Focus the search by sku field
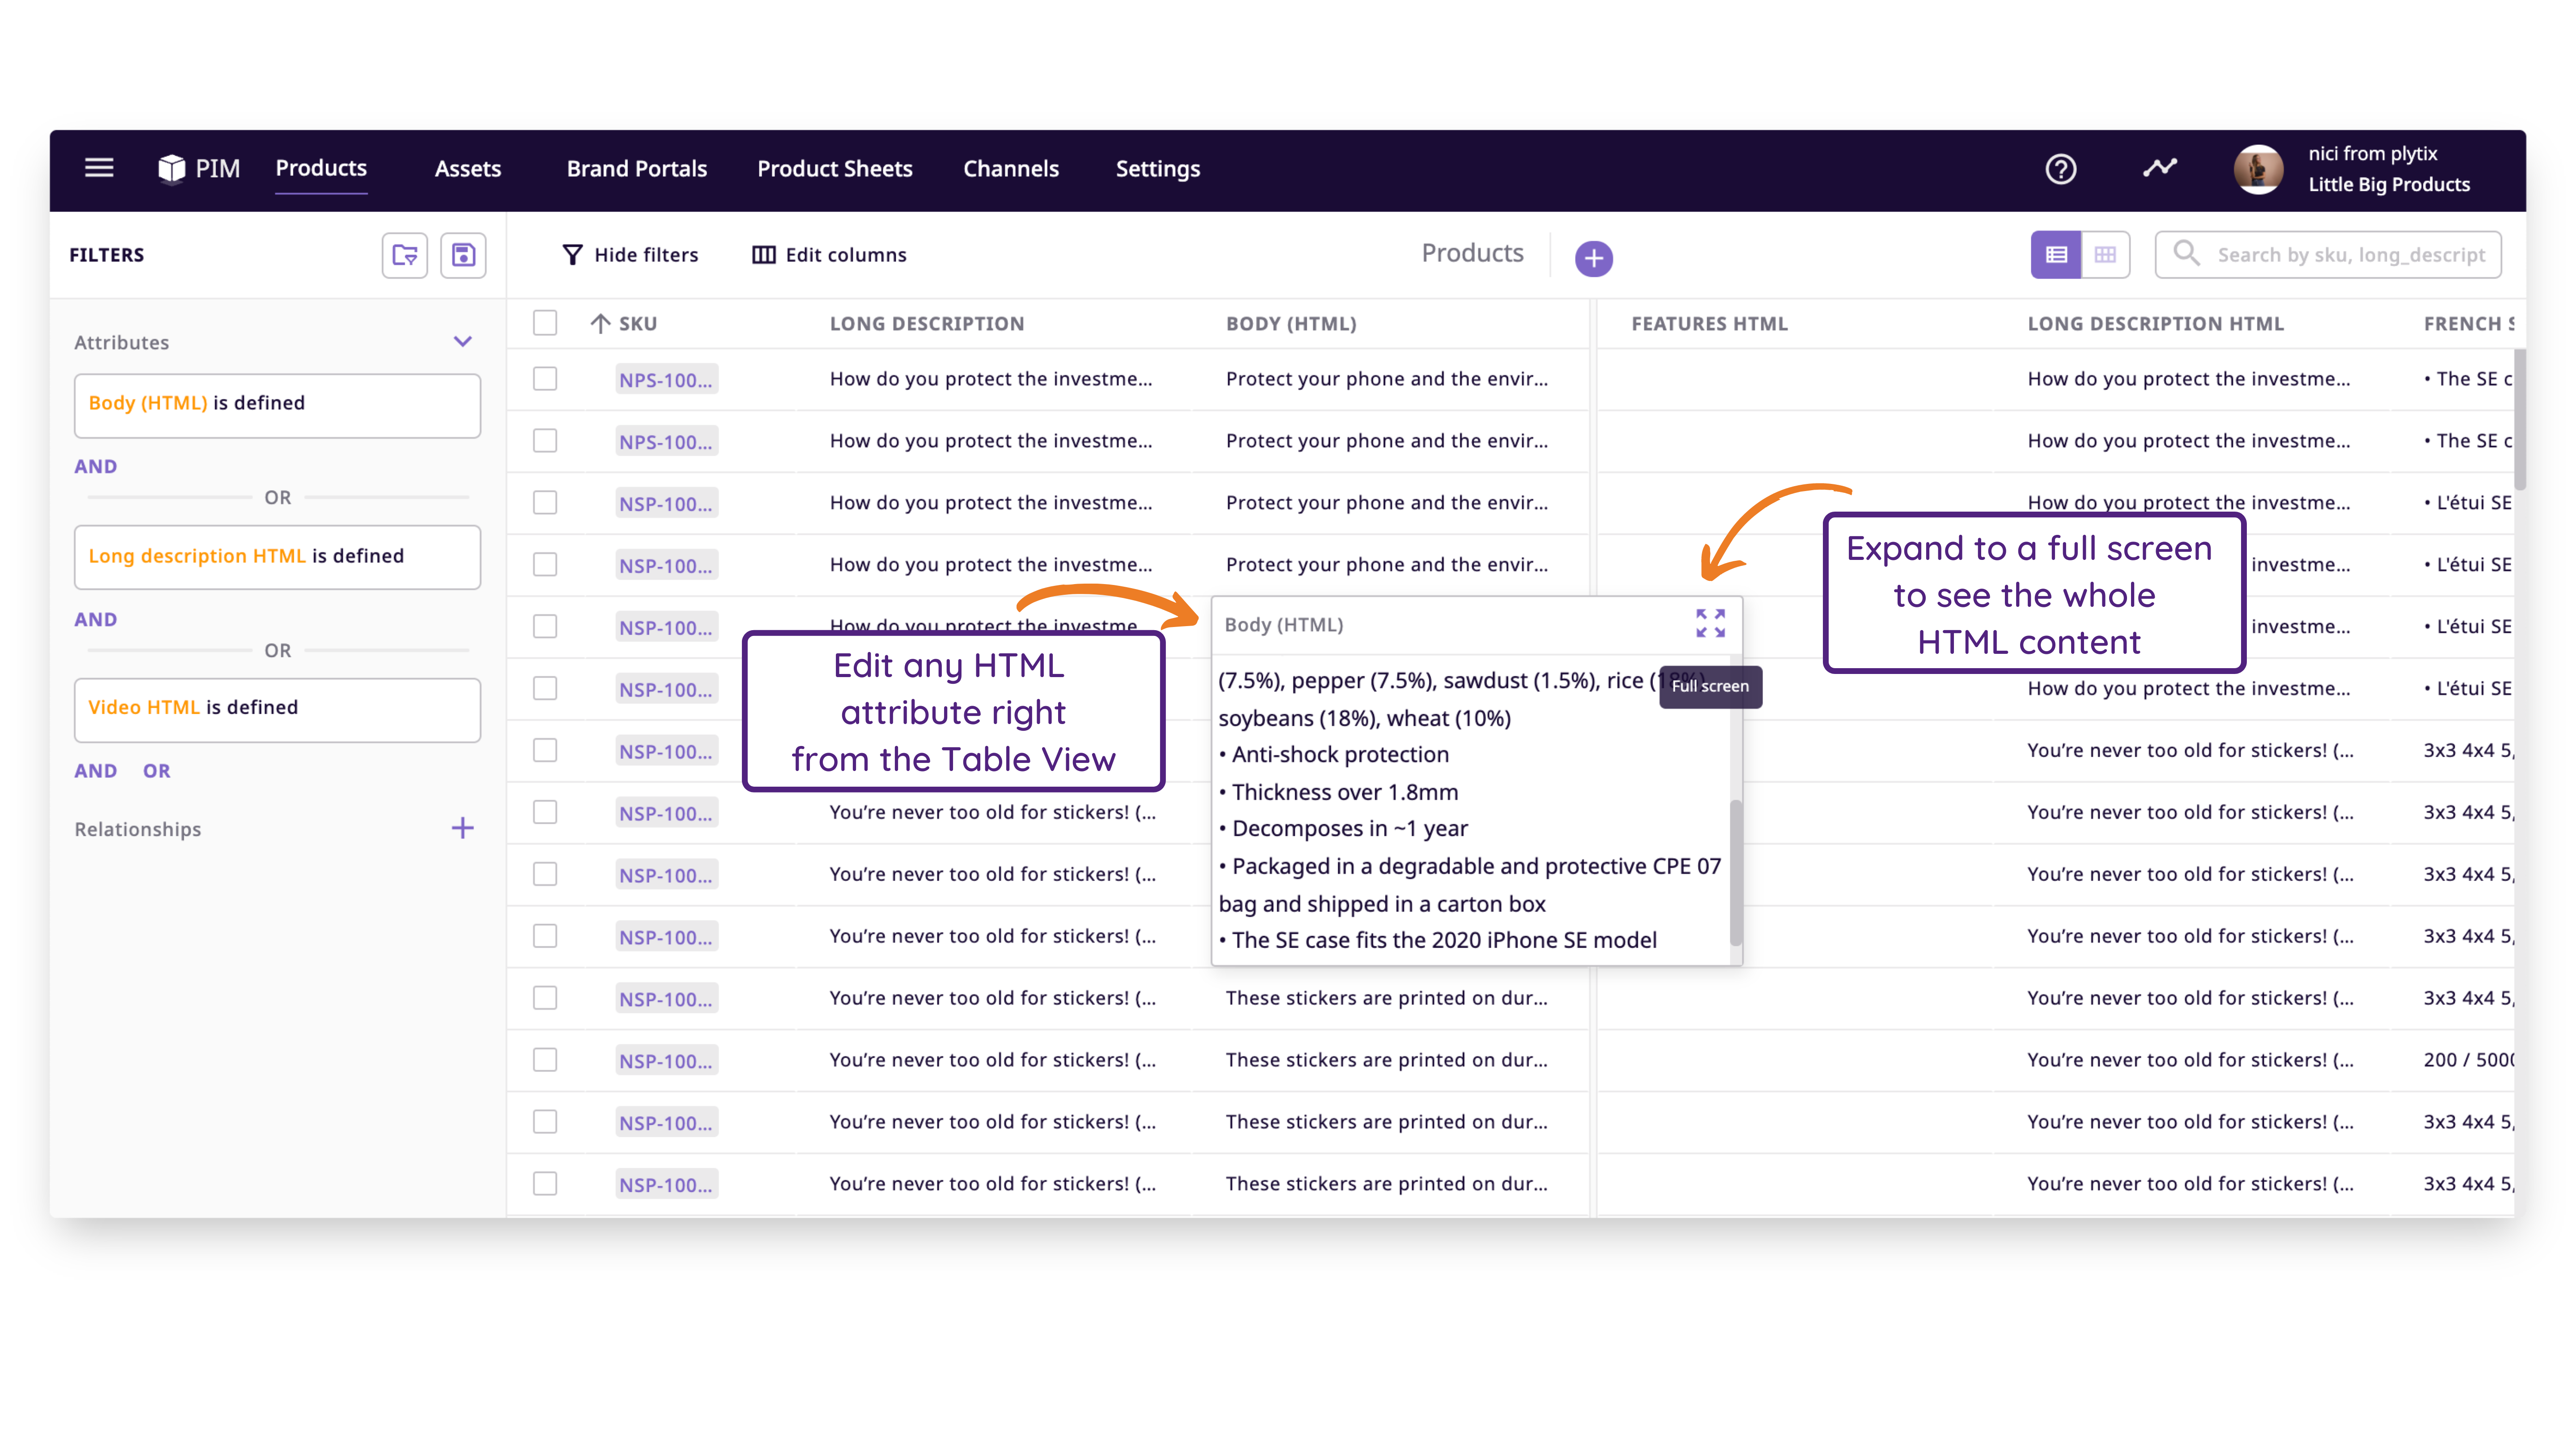Screen dimensions: 2576x1449 [x=2328, y=255]
